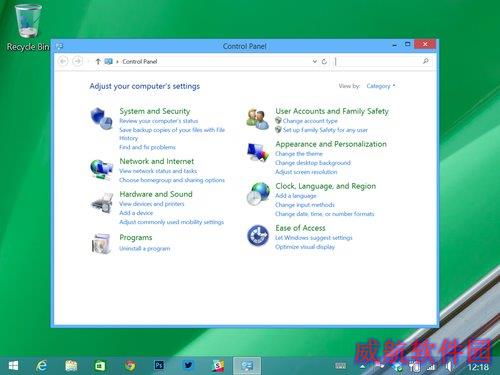Open the System and Security shield icon
Viewport: 500px width, 375px height.
point(101,118)
